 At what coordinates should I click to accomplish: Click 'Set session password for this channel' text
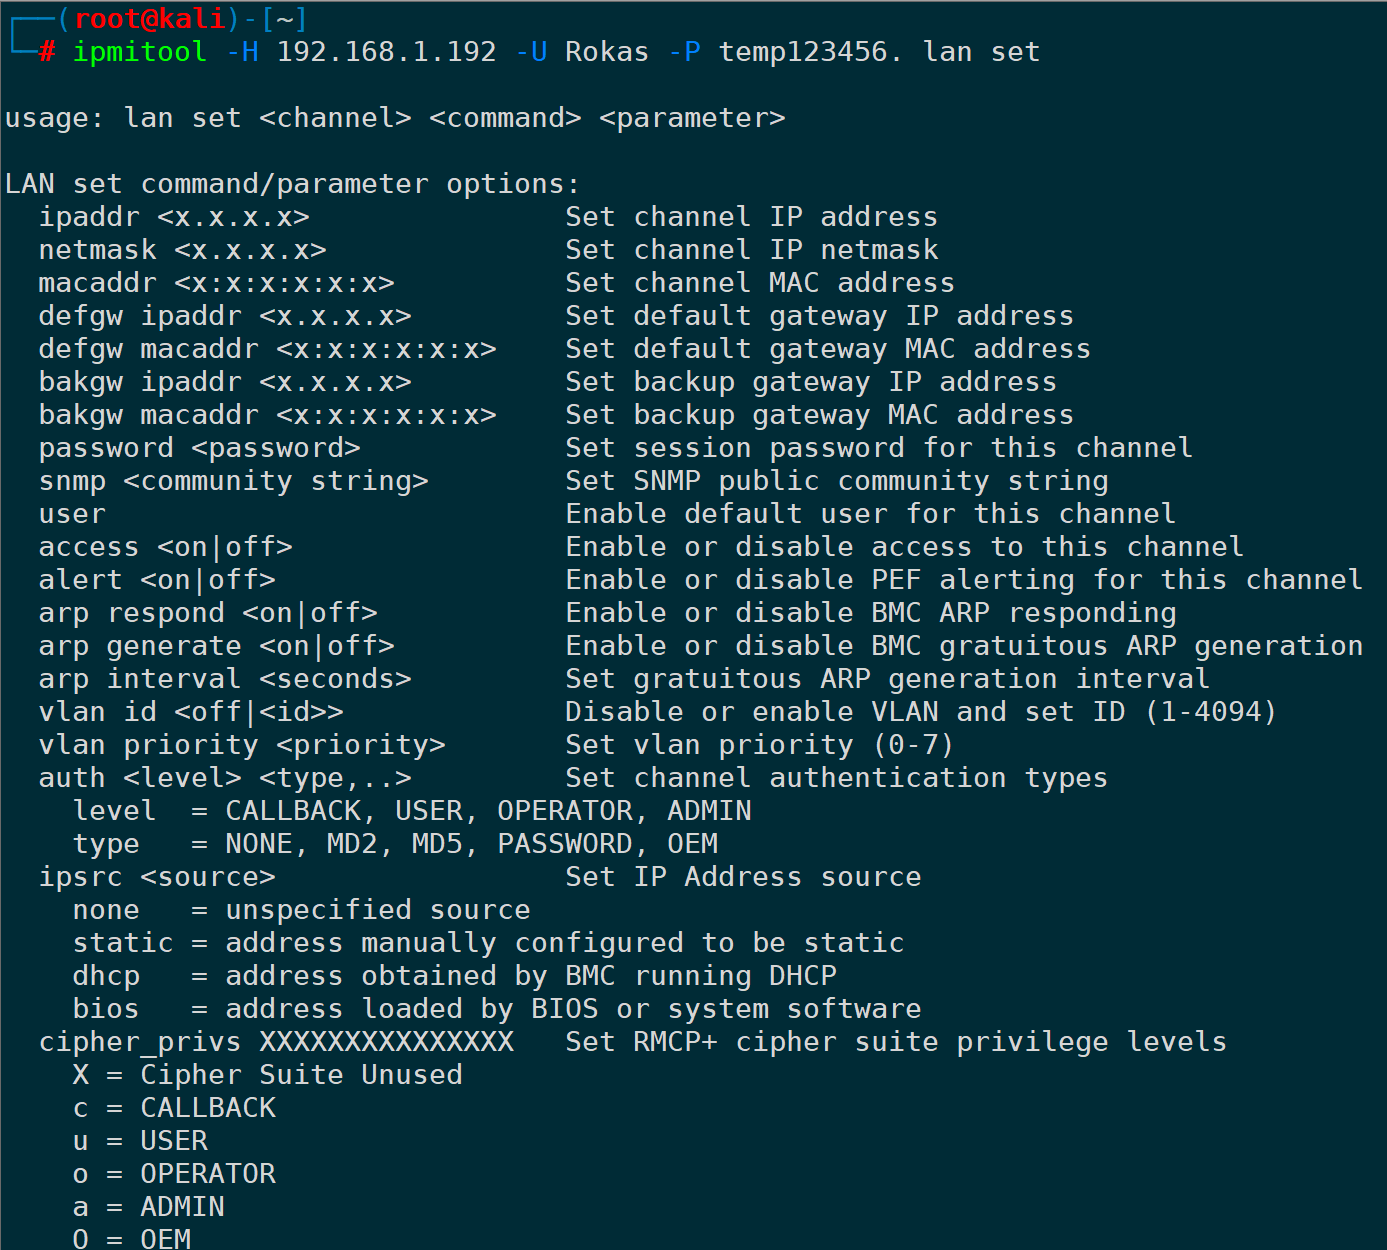(x=878, y=448)
